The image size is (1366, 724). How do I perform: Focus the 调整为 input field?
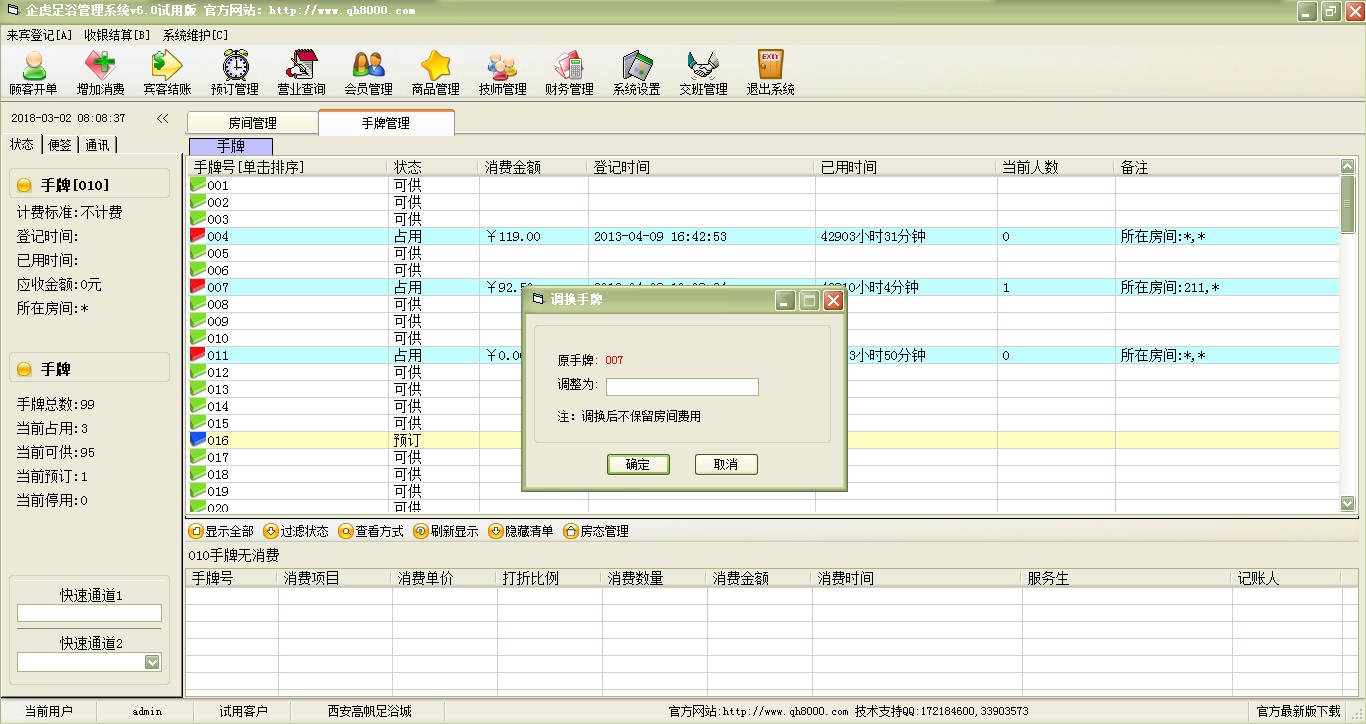[x=682, y=387]
